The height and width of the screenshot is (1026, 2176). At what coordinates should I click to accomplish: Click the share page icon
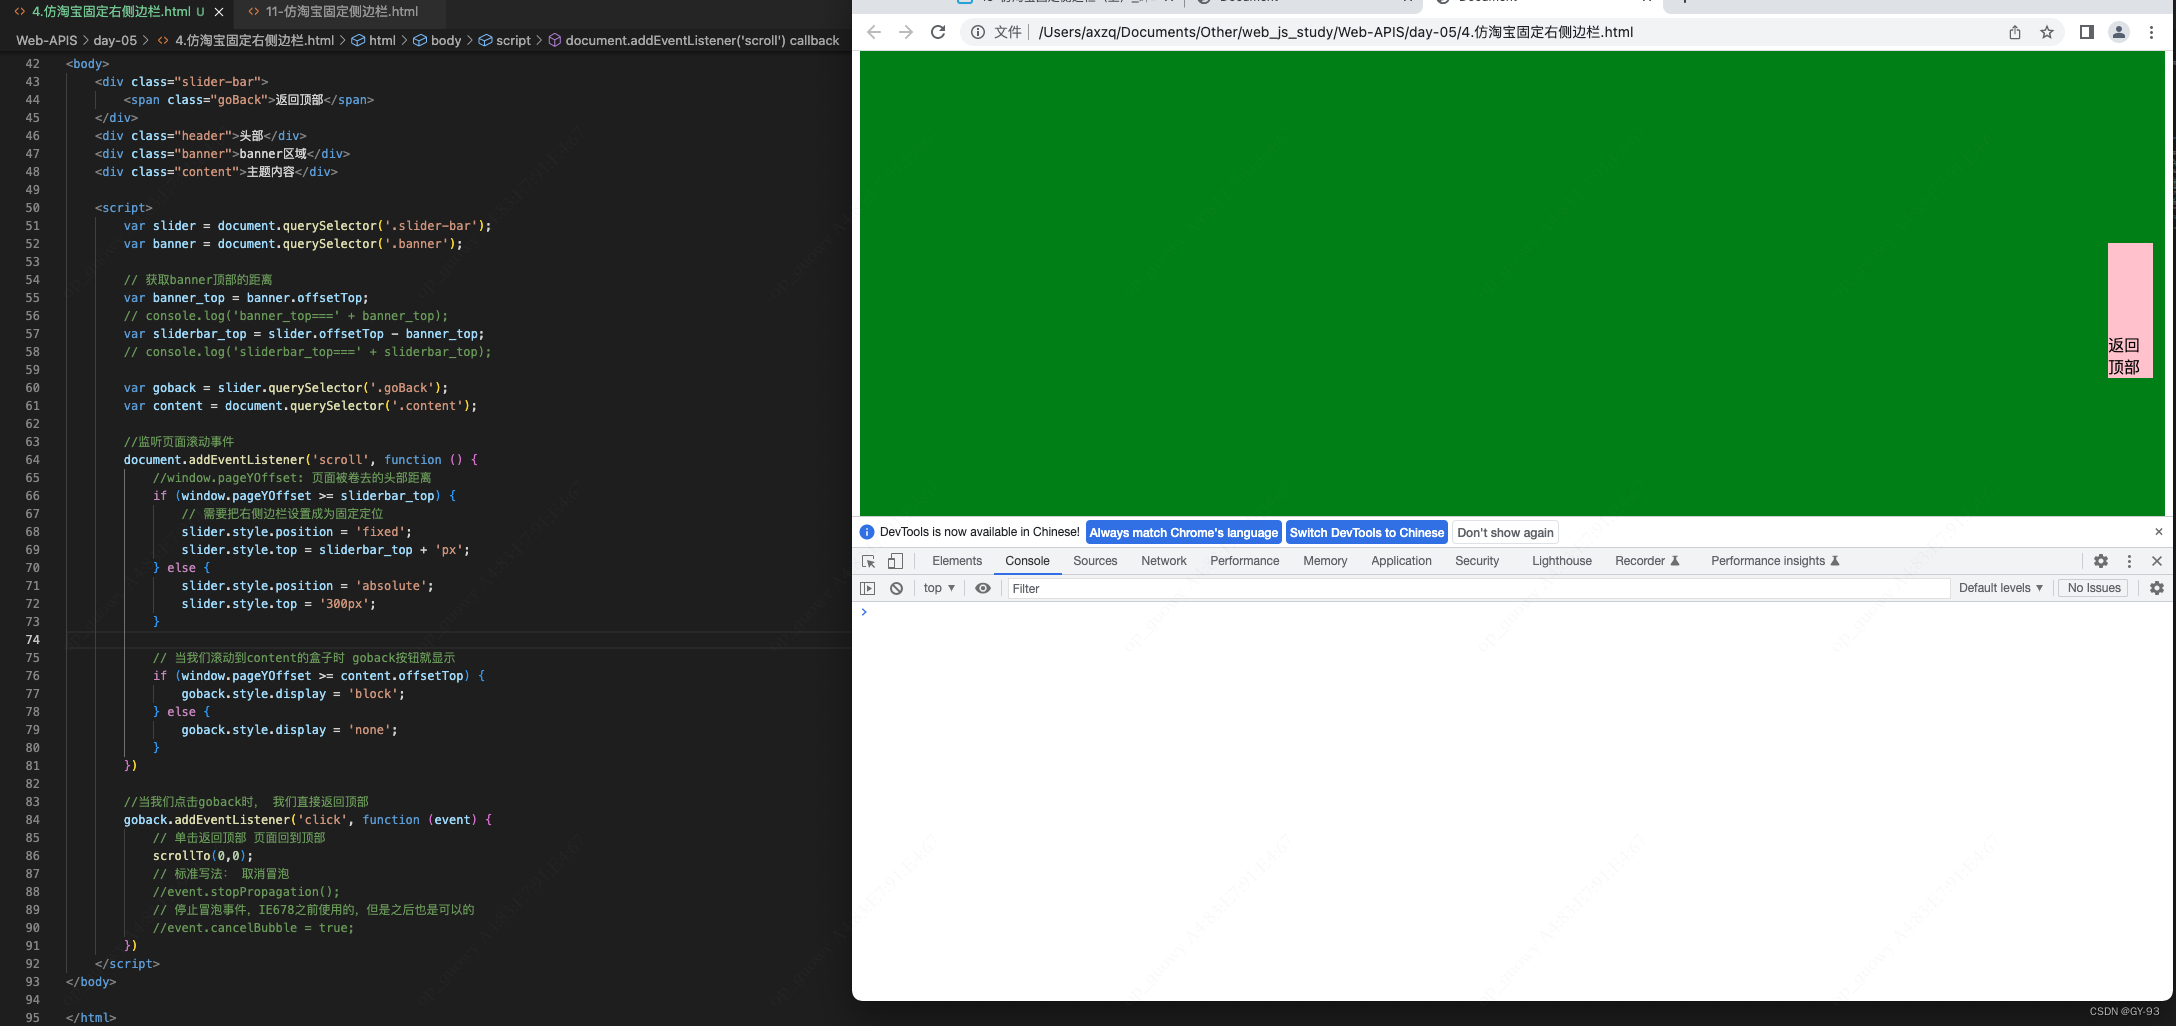(x=2015, y=32)
